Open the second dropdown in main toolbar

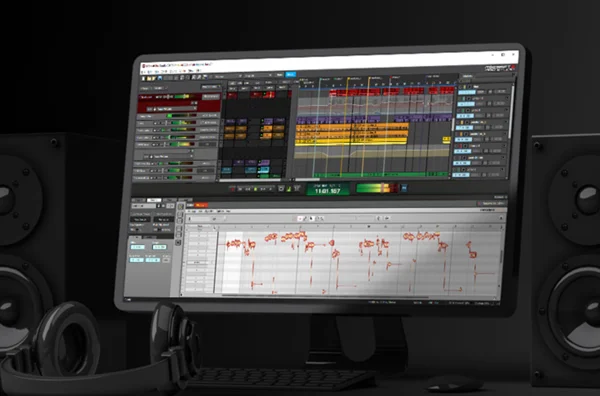(x=258, y=75)
